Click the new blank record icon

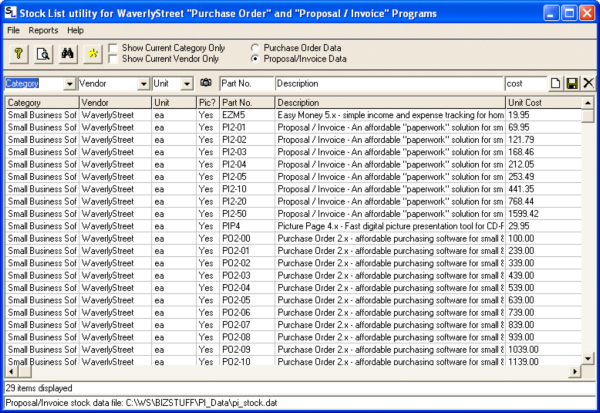click(557, 83)
